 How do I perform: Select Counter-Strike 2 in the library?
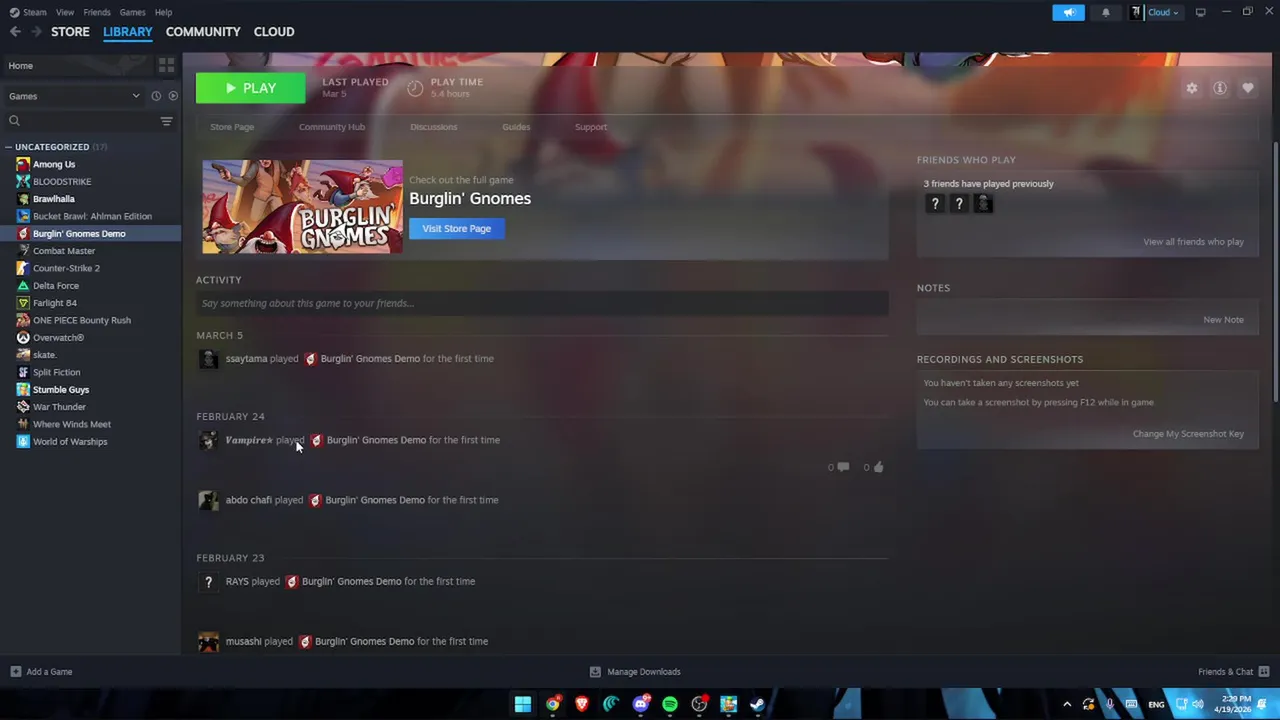click(66, 268)
